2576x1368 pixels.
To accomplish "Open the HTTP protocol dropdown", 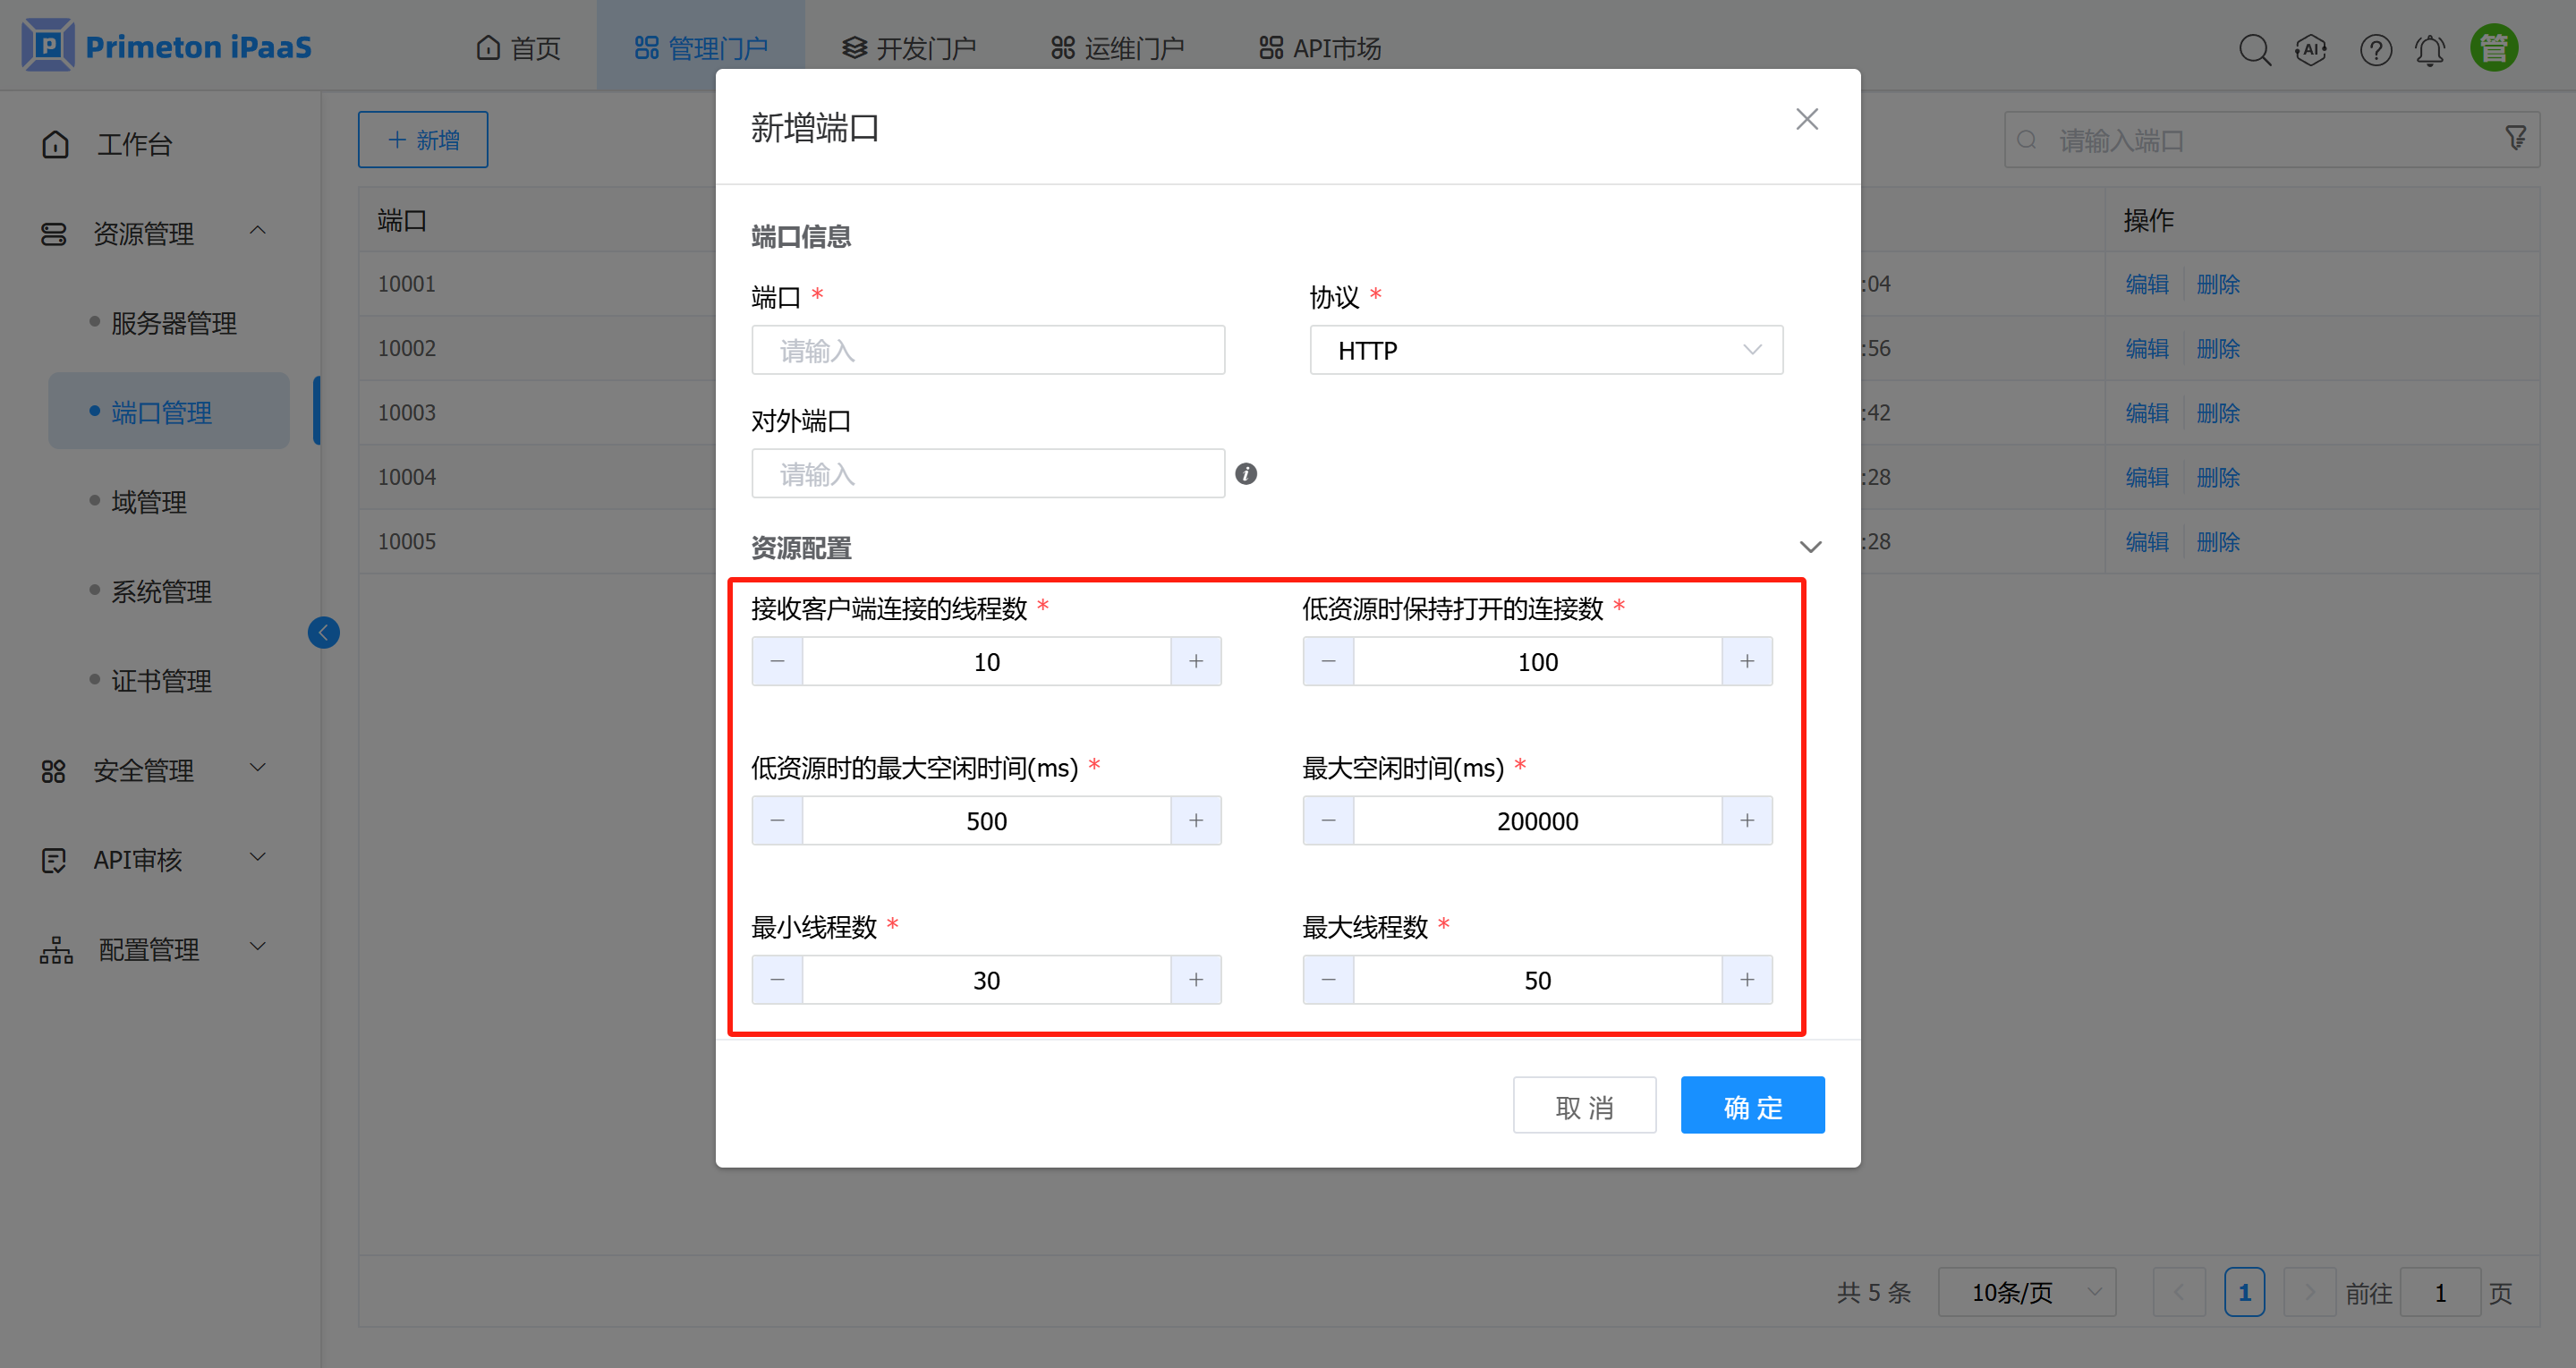I will pyautogui.click(x=1545, y=350).
